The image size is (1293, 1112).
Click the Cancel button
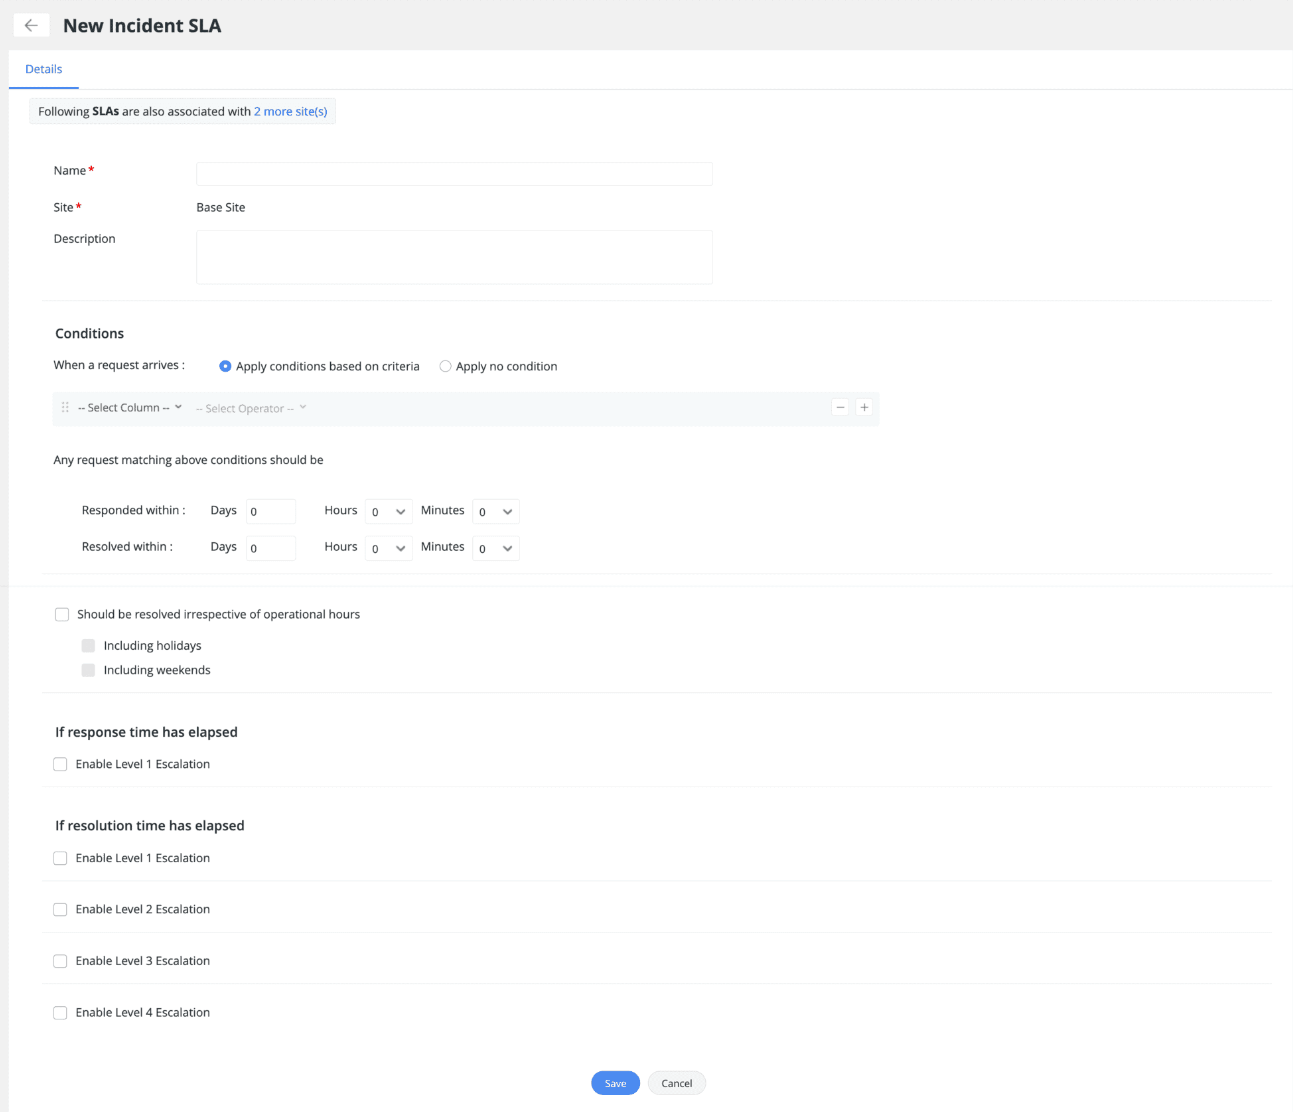coord(677,1083)
